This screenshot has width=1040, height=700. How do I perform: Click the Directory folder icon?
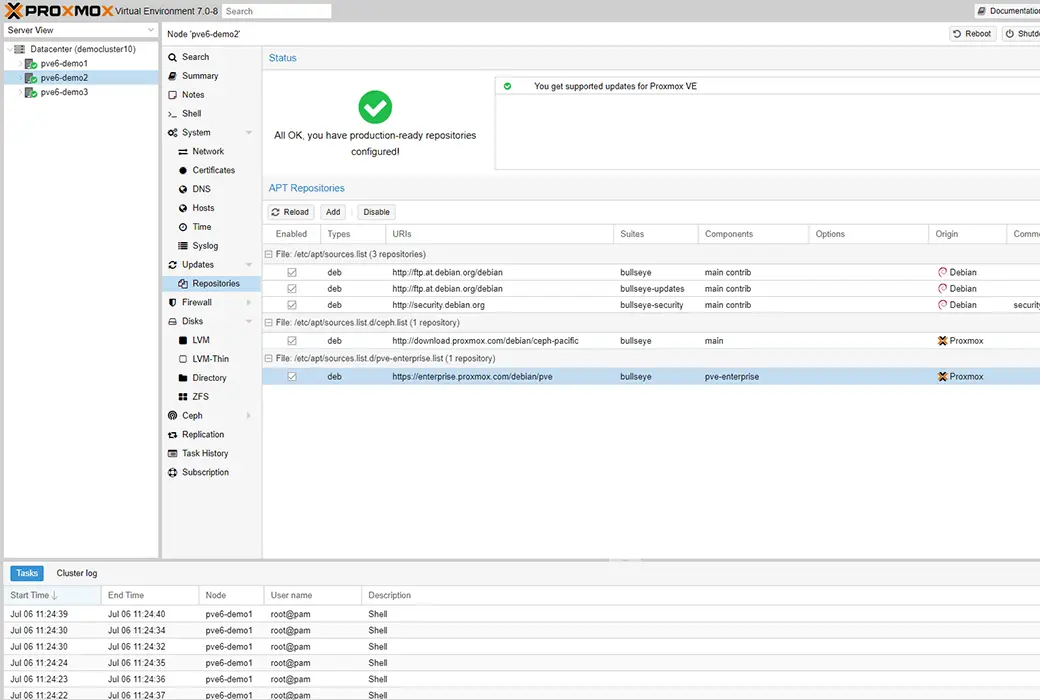coord(183,378)
